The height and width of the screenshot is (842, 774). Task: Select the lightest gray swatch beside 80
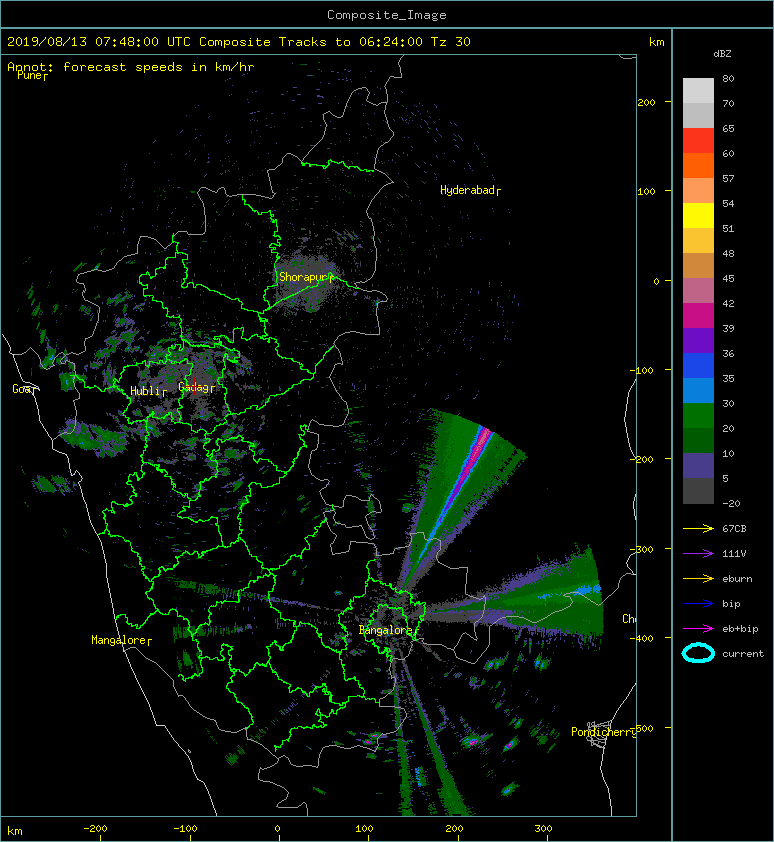coord(698,91)
